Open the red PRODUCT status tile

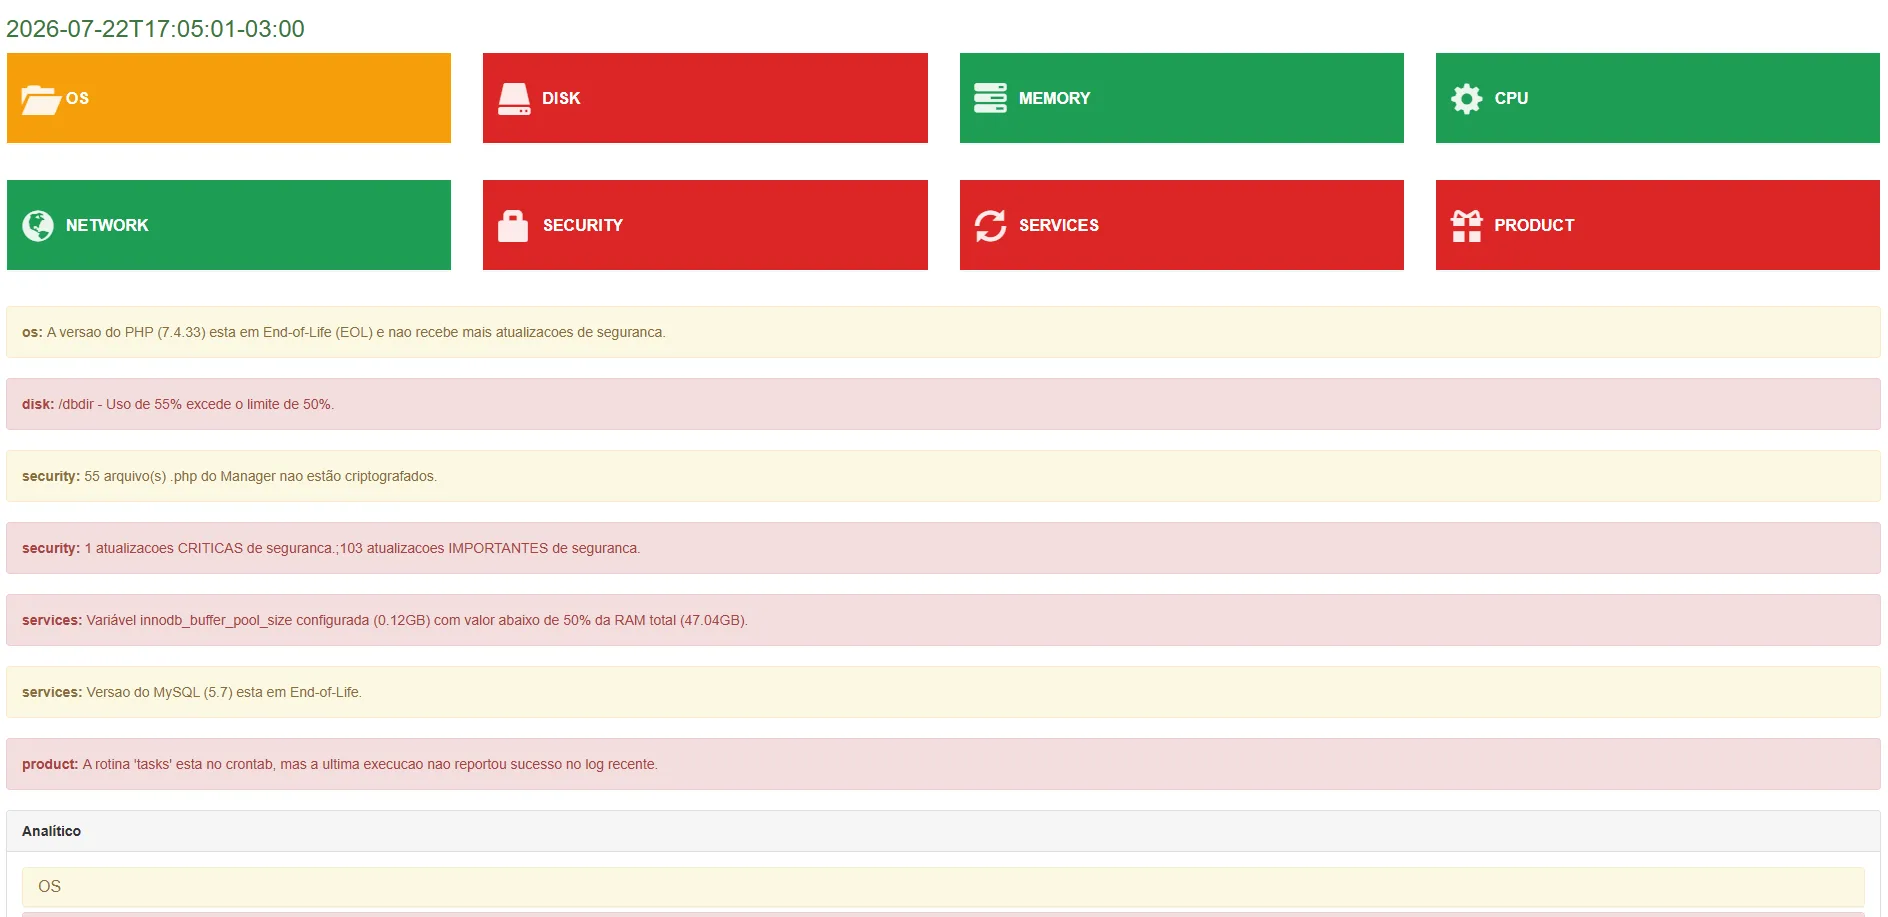click(1657, 225)
